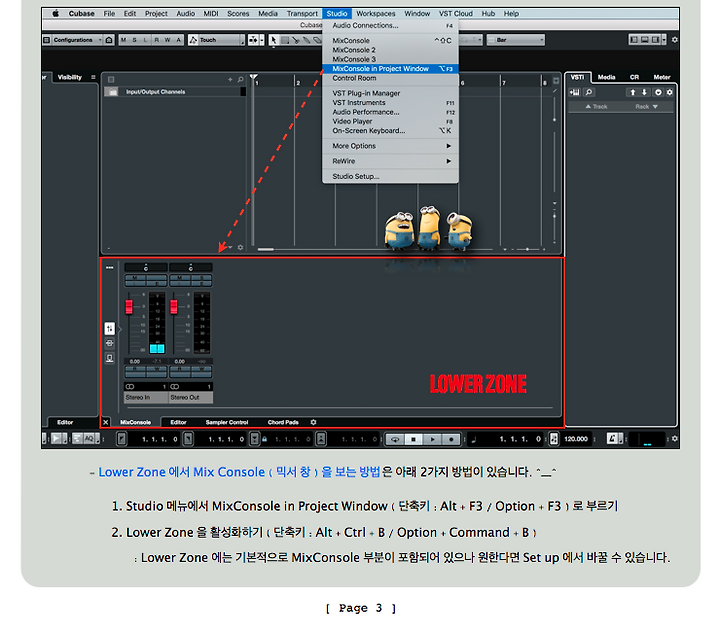Adjust the Stereo In channel fader
The image size is (720, 631).
(x=129, y=306)
